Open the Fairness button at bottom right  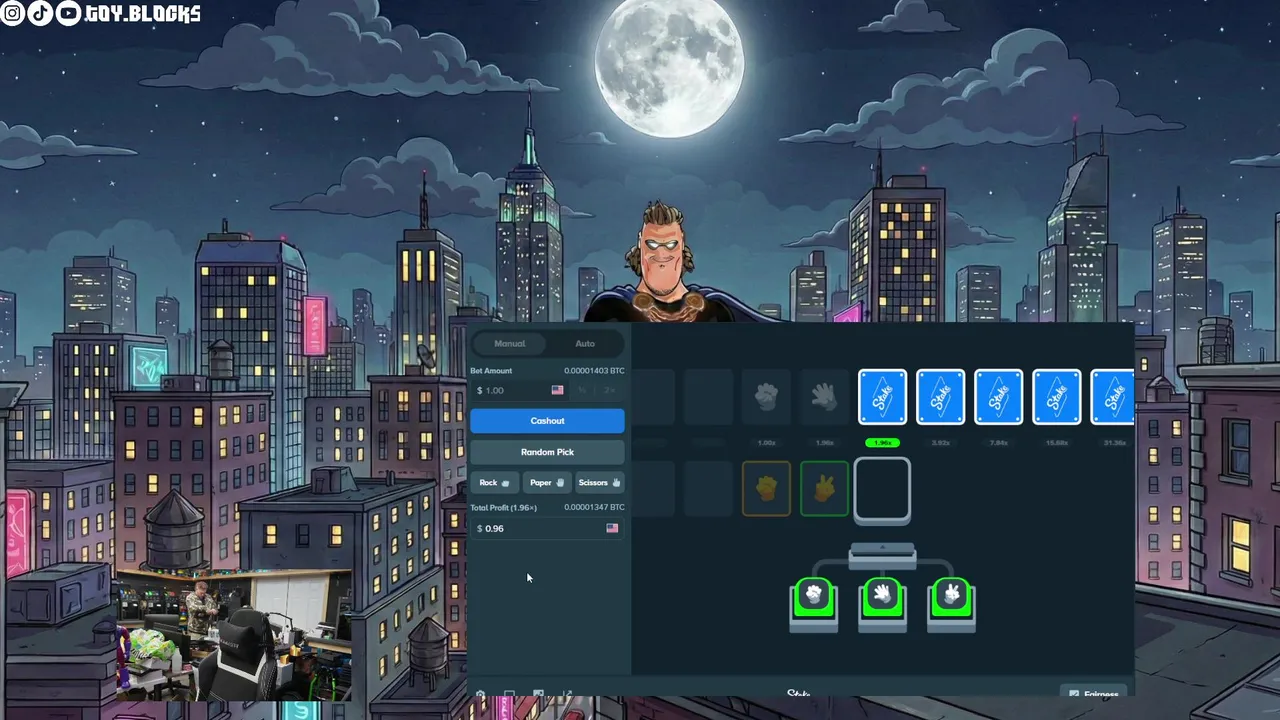(1094, 693)
